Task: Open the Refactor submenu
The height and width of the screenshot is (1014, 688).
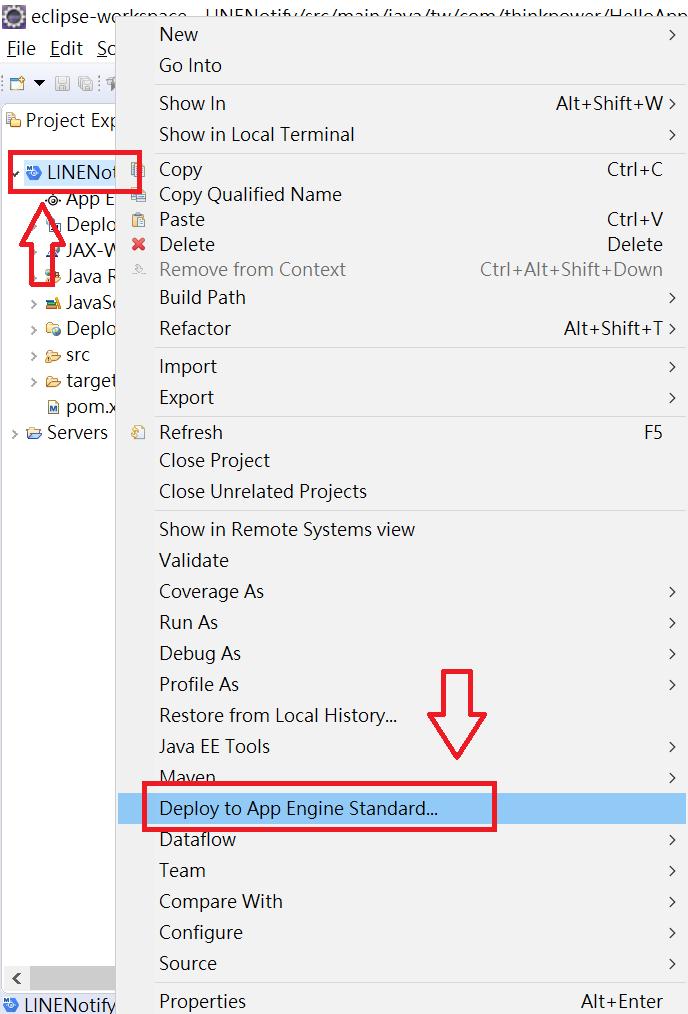Action: [402, 329]
